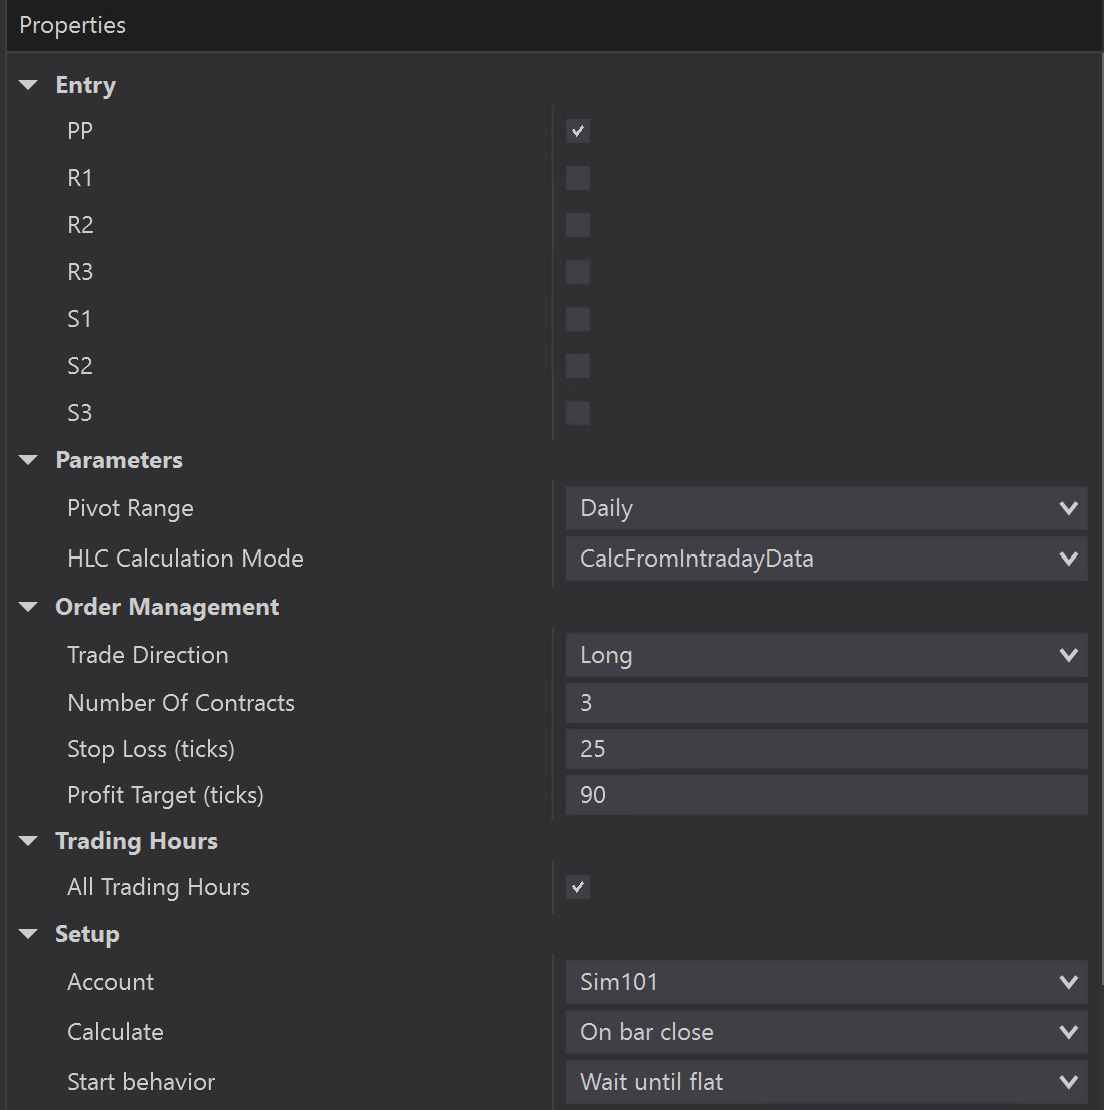
Task: Check the S1 entry checkbox
Action: (577, 319)
